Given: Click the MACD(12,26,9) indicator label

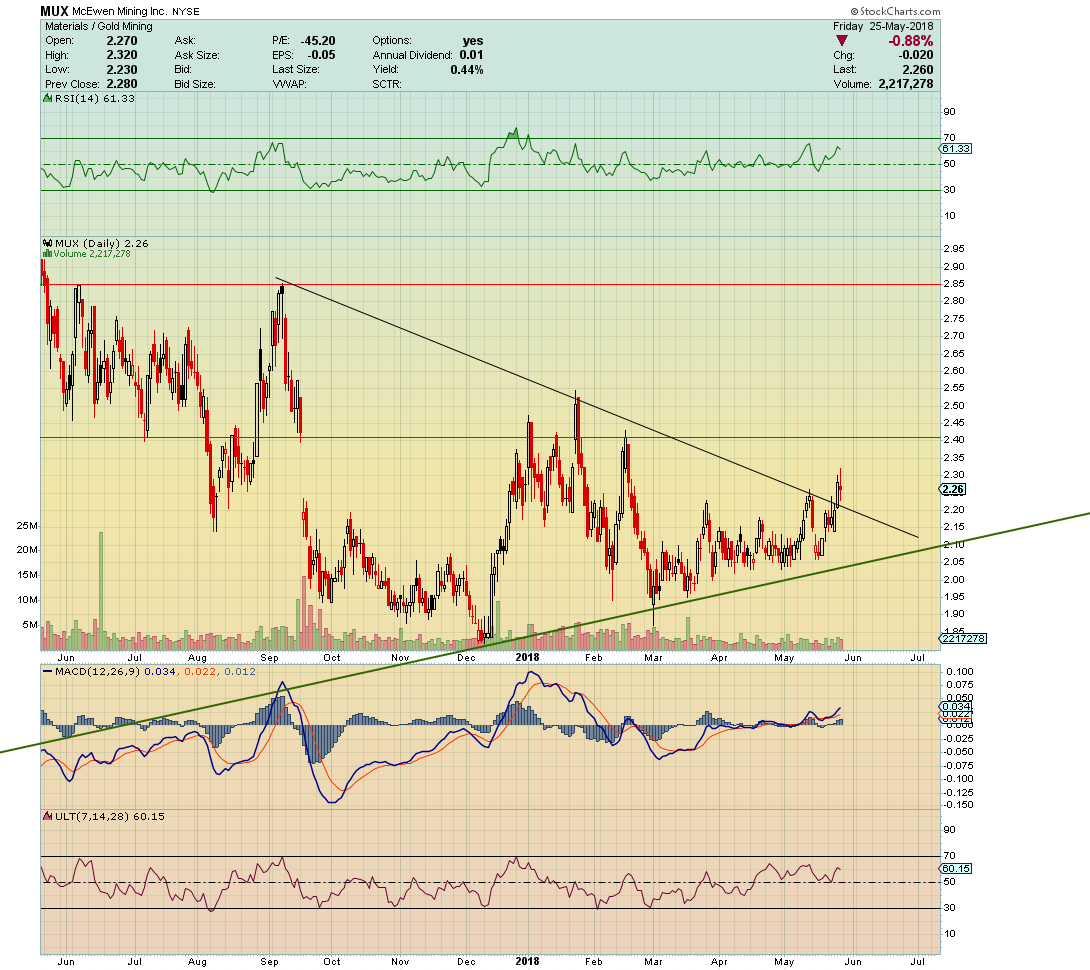Looking at the screenshot, I should 98,672.
